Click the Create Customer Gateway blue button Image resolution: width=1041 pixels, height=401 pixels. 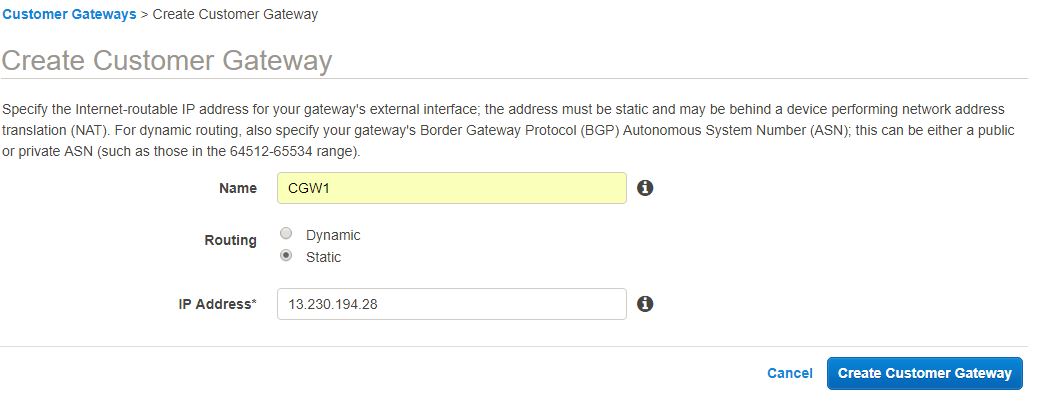click(x=924, y=373)
